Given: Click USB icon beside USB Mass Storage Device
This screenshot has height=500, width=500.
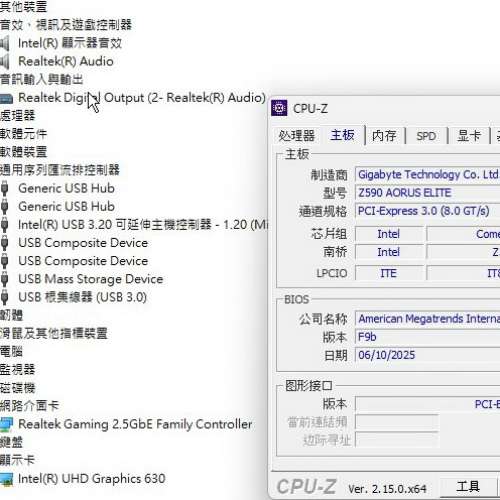Looking at the screenshot, I should pyautogui.click(x=5, y=279).
